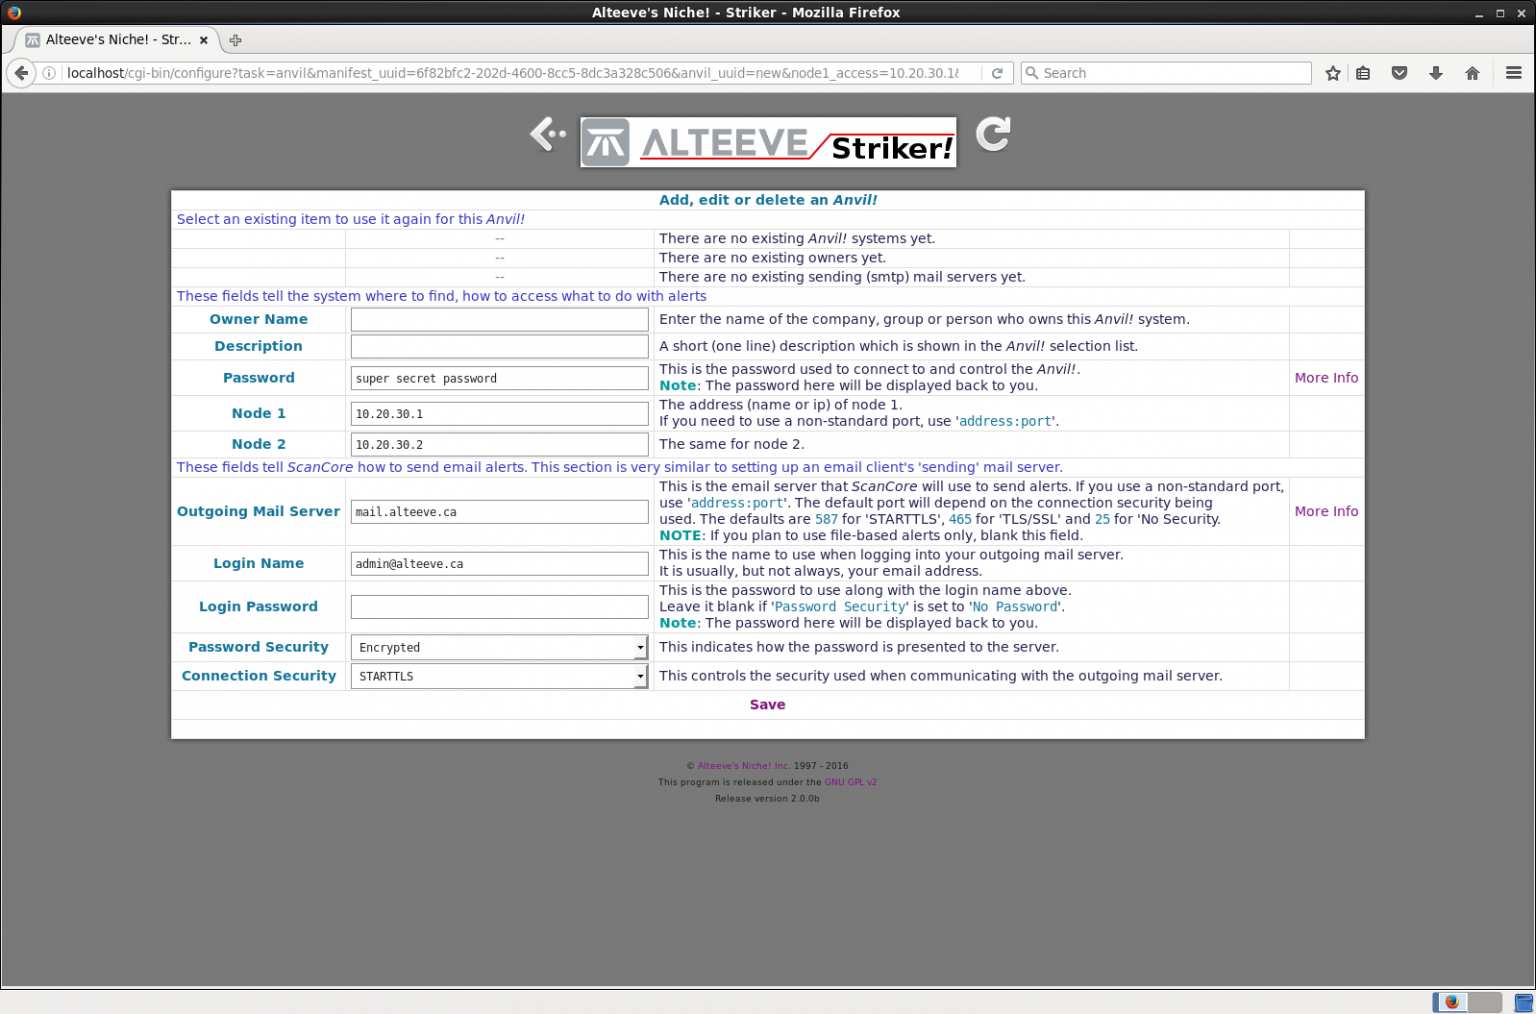This screenshot has width=1536, height=1014.
Task: Click Save to submit the Anvil form
Action: point(767,705)
